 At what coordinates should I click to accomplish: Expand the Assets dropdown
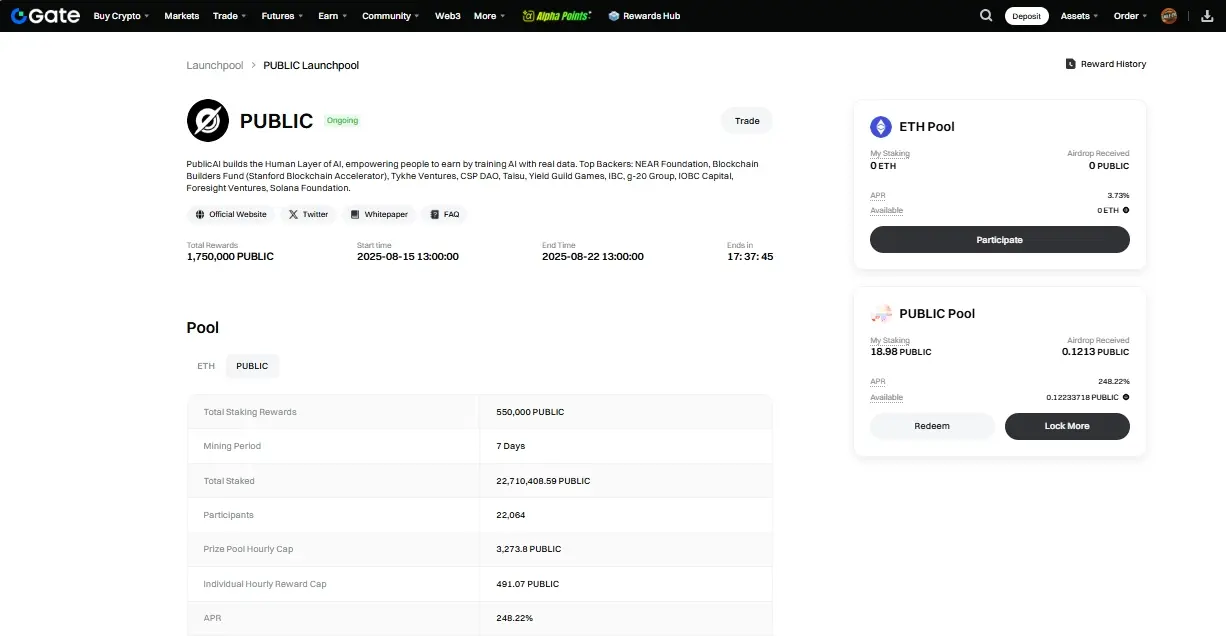tap(1079, 16)
